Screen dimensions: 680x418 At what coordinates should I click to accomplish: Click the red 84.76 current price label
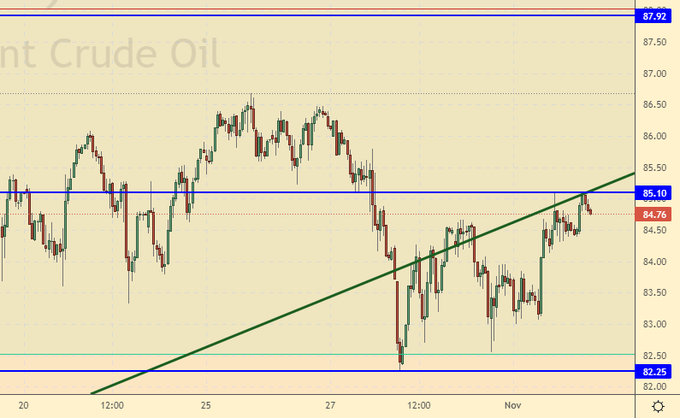point(656,213)
